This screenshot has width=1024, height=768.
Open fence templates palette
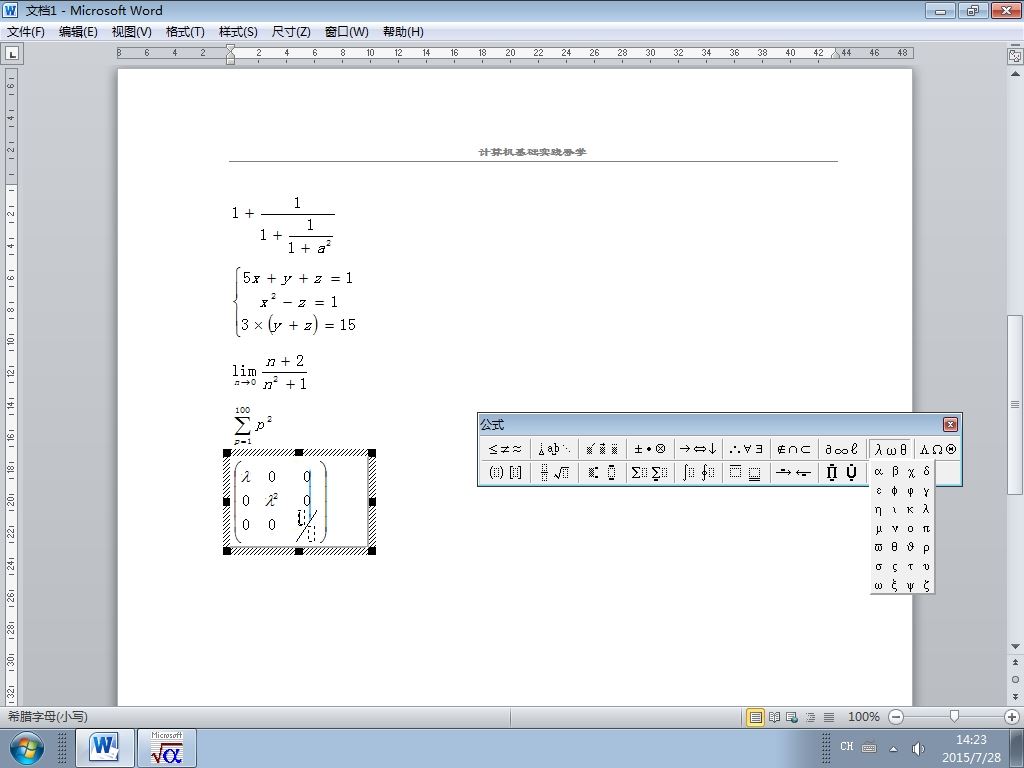pyautogui.click(x=505, y=472)
